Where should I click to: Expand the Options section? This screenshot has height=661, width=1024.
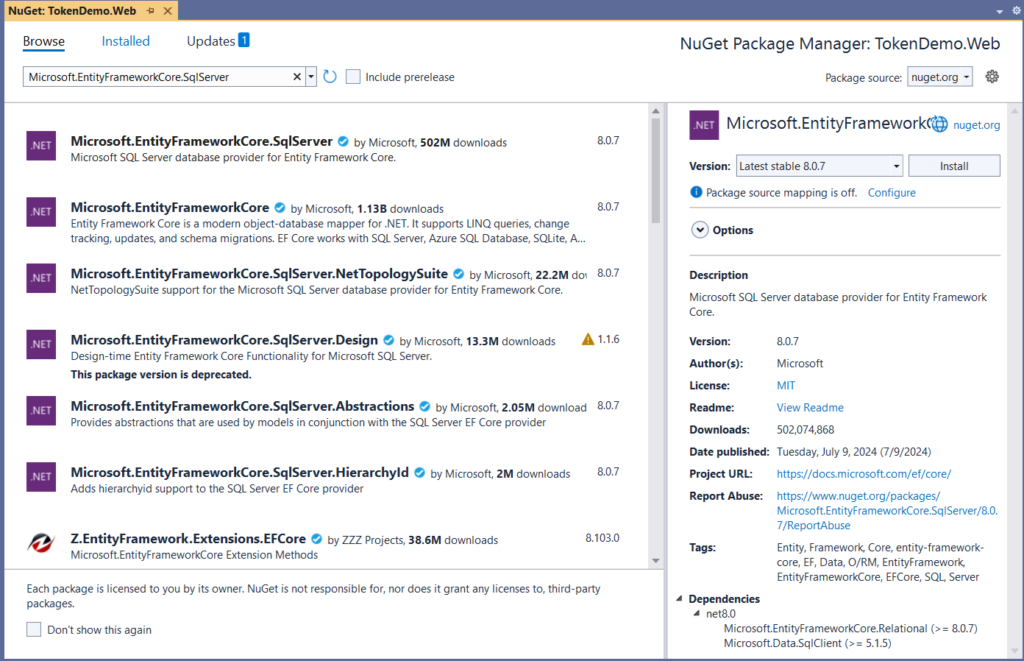[699, 230]
